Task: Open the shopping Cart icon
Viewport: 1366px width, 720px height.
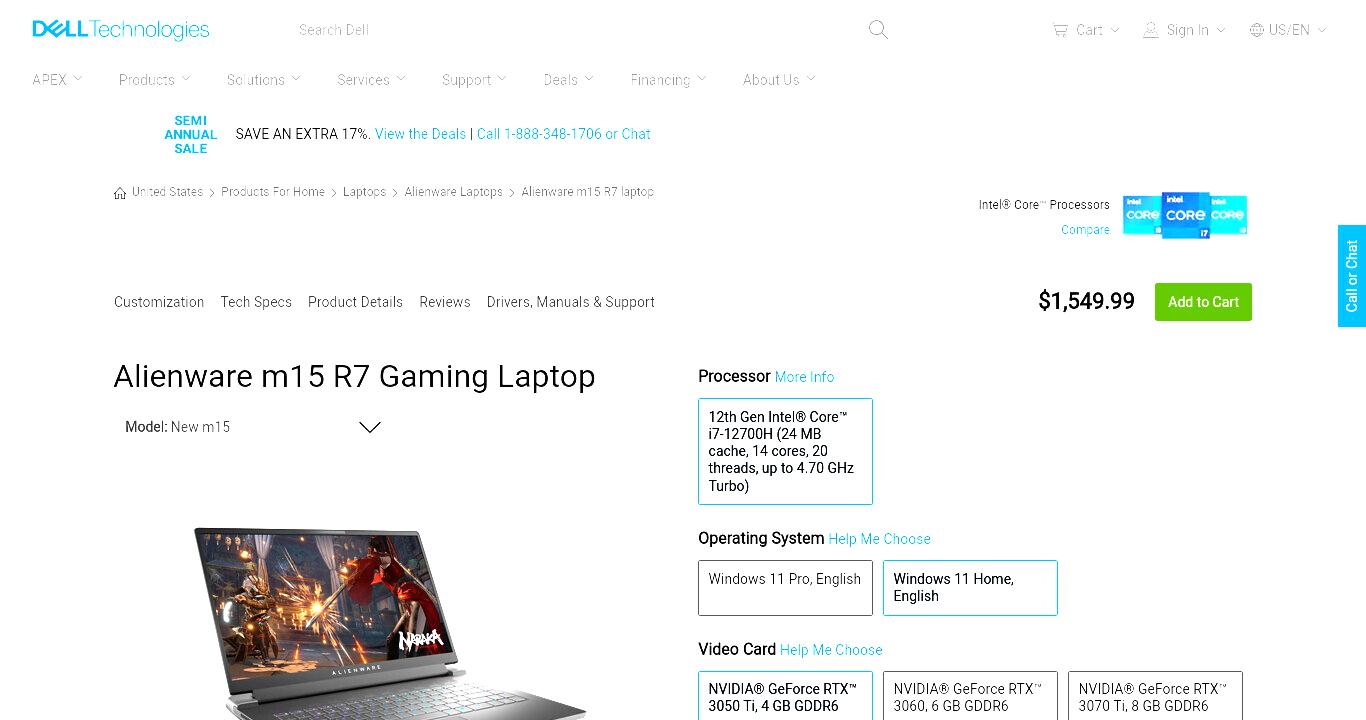Action: pos(1060,30)
